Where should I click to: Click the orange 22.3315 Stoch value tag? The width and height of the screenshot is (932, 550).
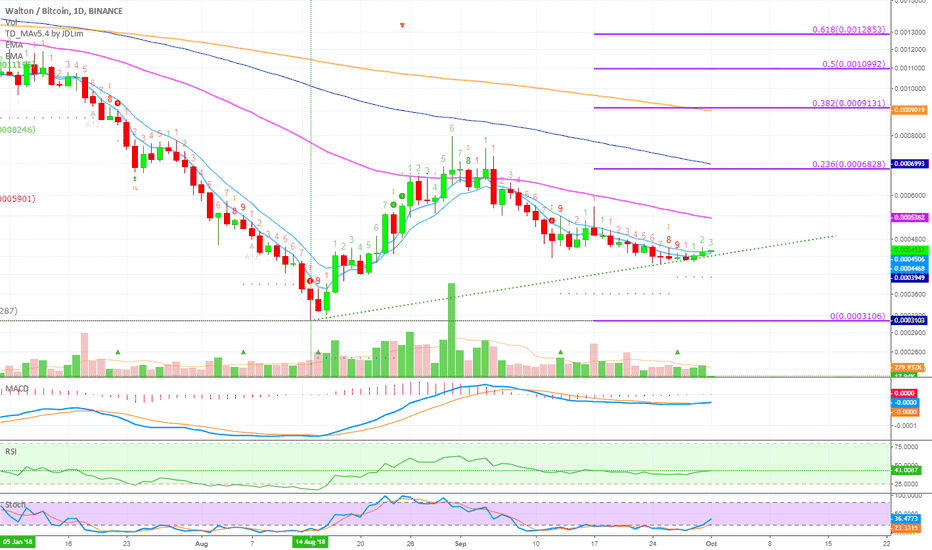click(x=907, y=528)
